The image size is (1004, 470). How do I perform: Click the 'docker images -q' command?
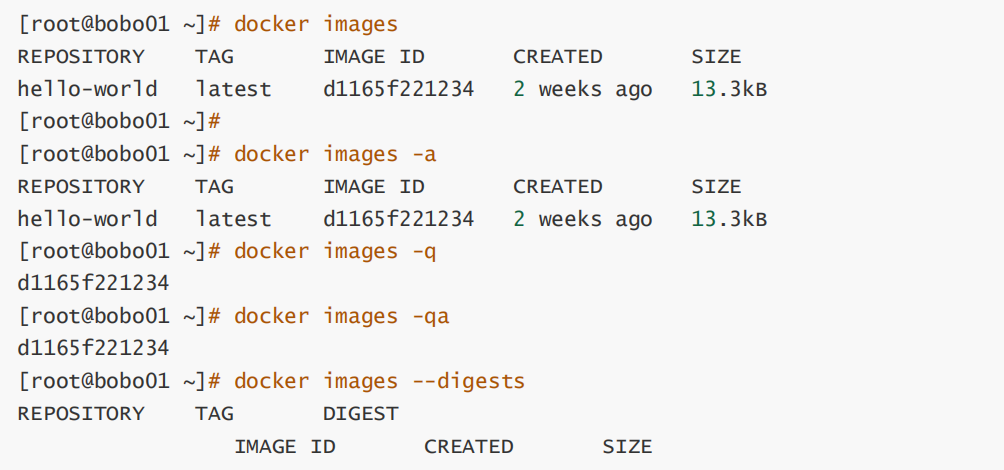(335, 251)
